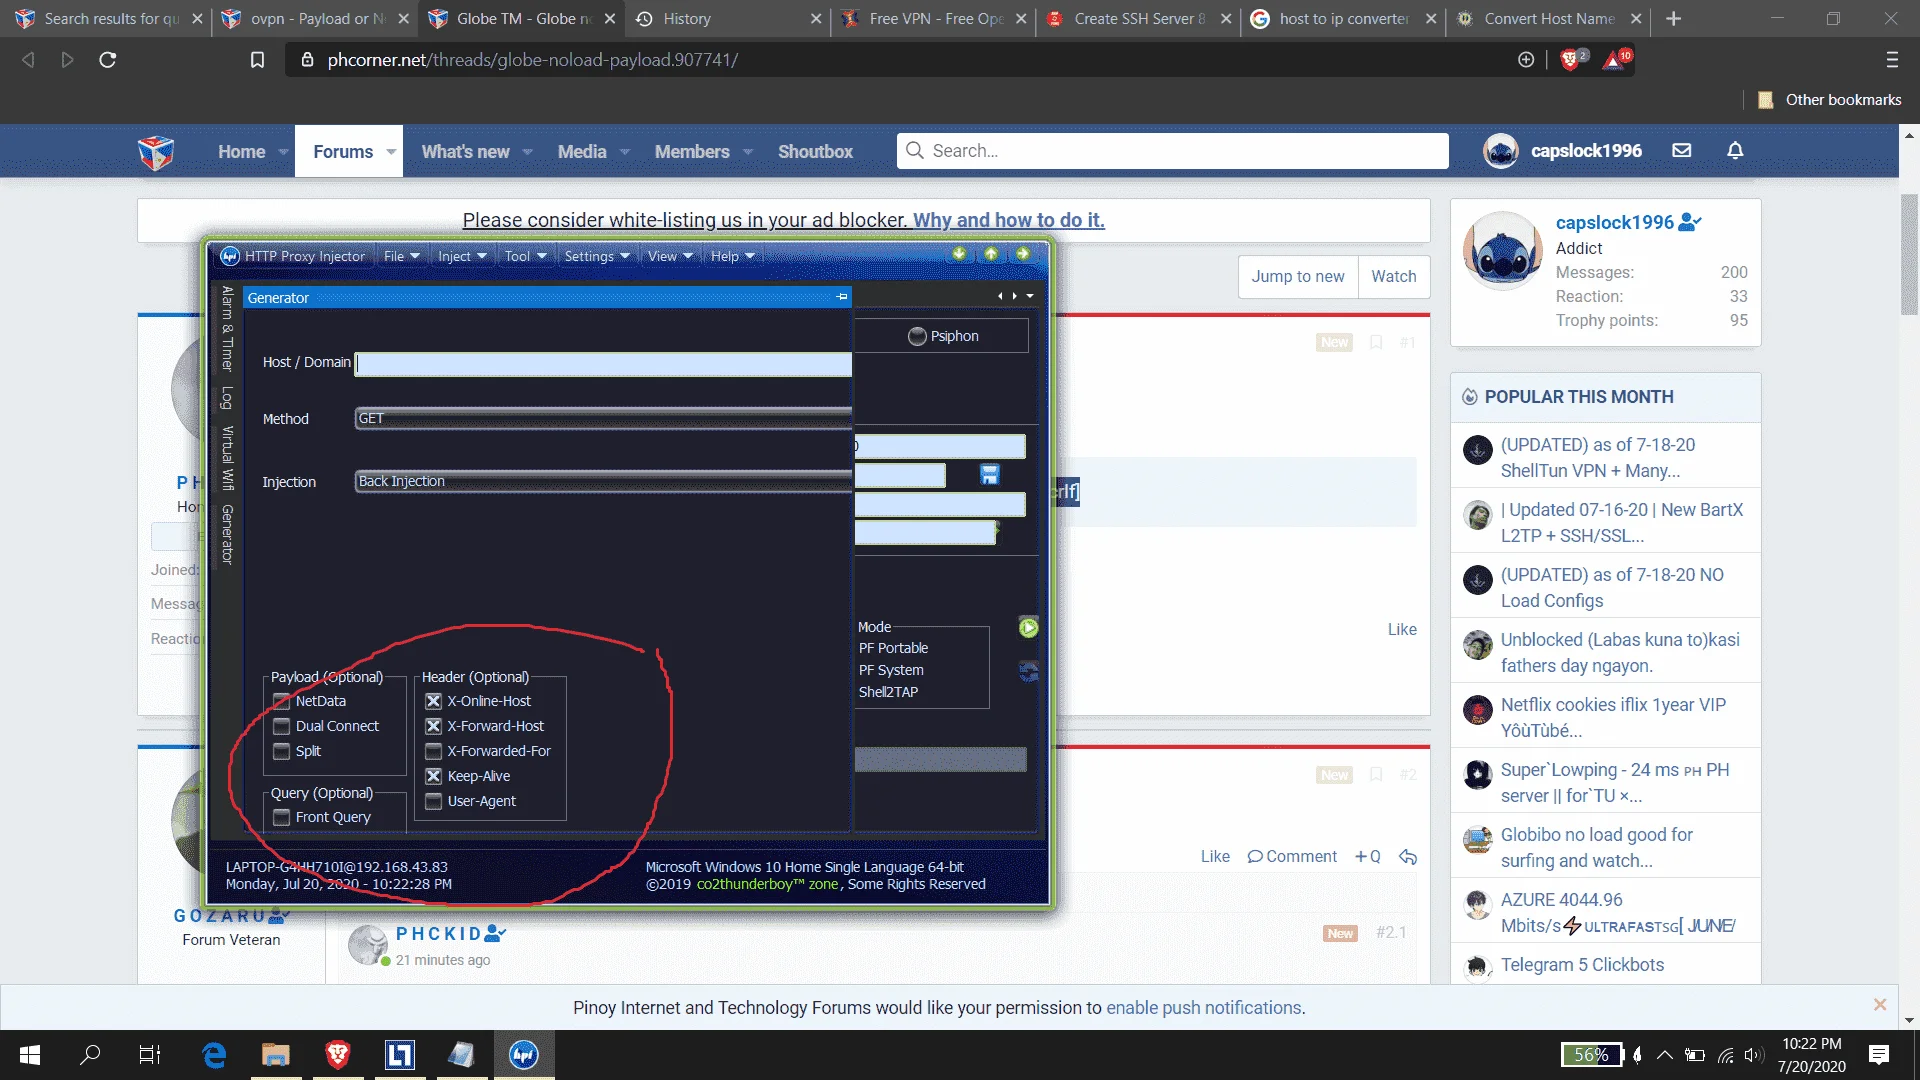Open the Back Injection combo box

(603, 481)
